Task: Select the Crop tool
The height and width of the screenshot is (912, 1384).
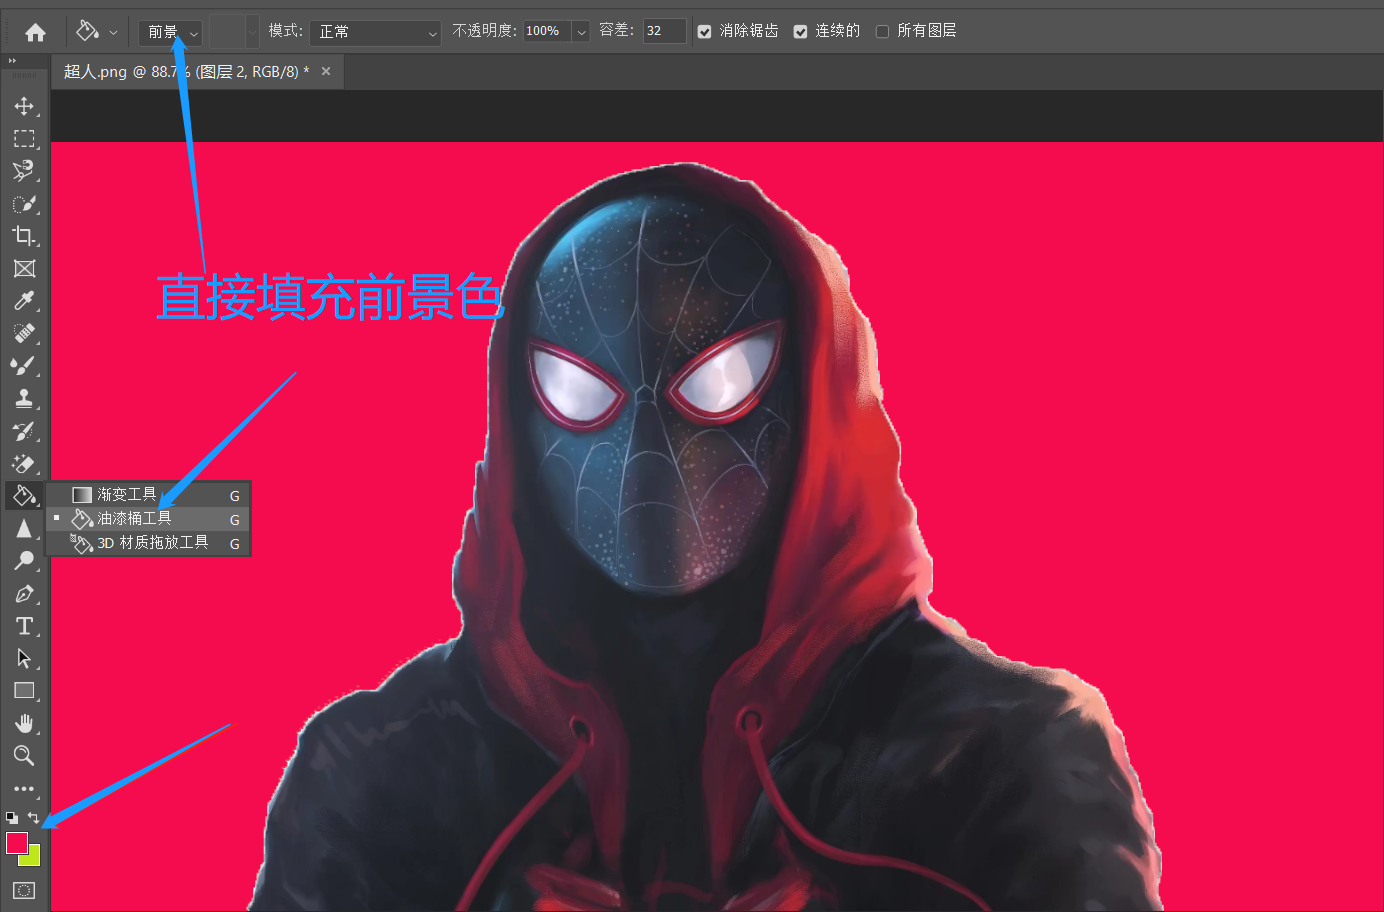Action: [x=24, y=236]
